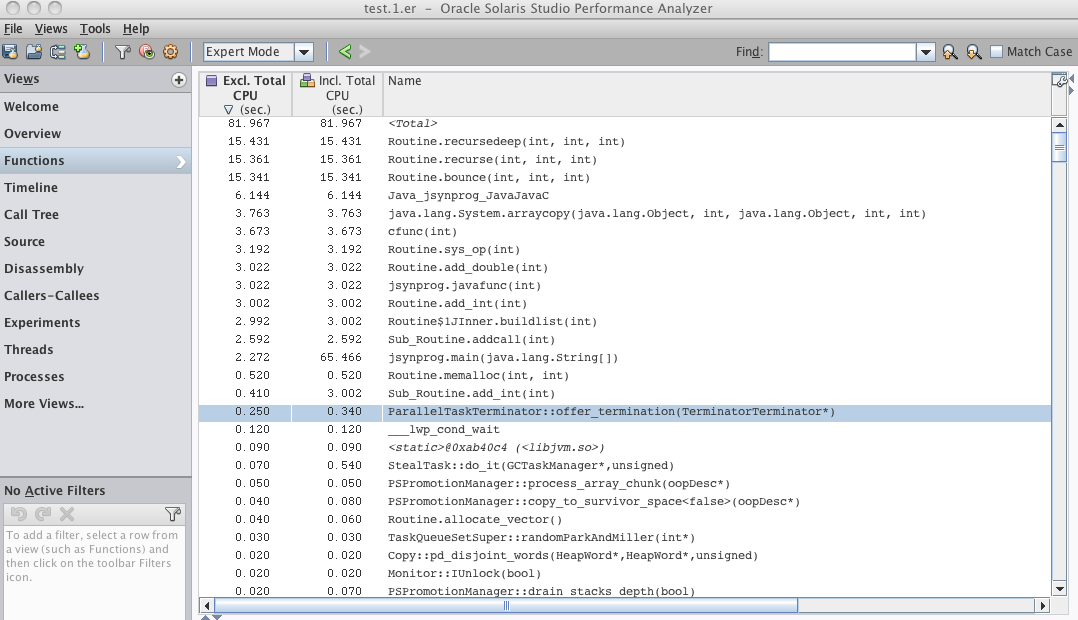Image resolution: width=1078 pixels, height=620 pixels.
Task: Open the Expert Mode dropdown
Action: [x=258, y=52]
